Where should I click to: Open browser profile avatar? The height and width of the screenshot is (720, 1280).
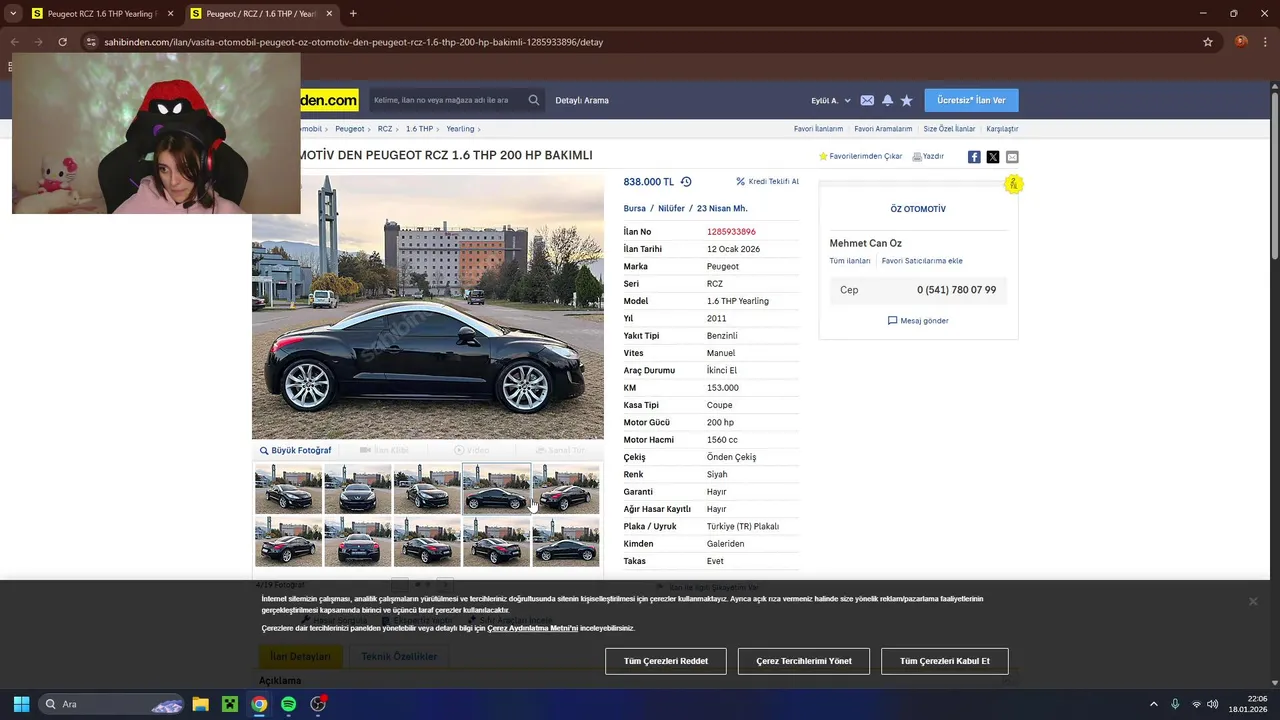(1241, 42)
